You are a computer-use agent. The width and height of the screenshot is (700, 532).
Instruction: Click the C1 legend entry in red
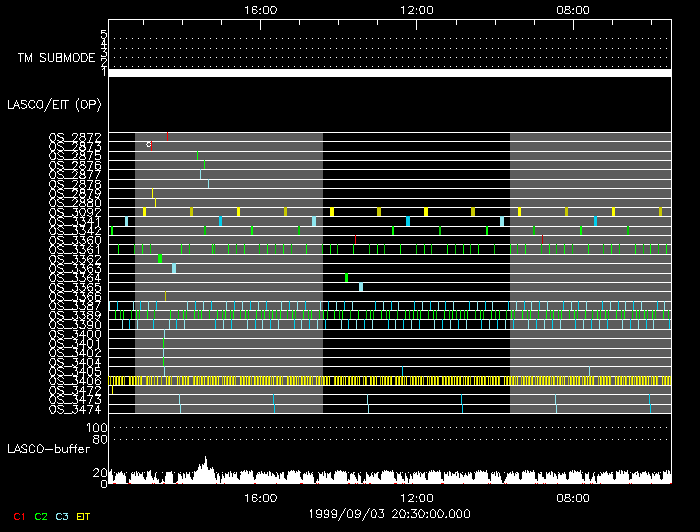15,515
